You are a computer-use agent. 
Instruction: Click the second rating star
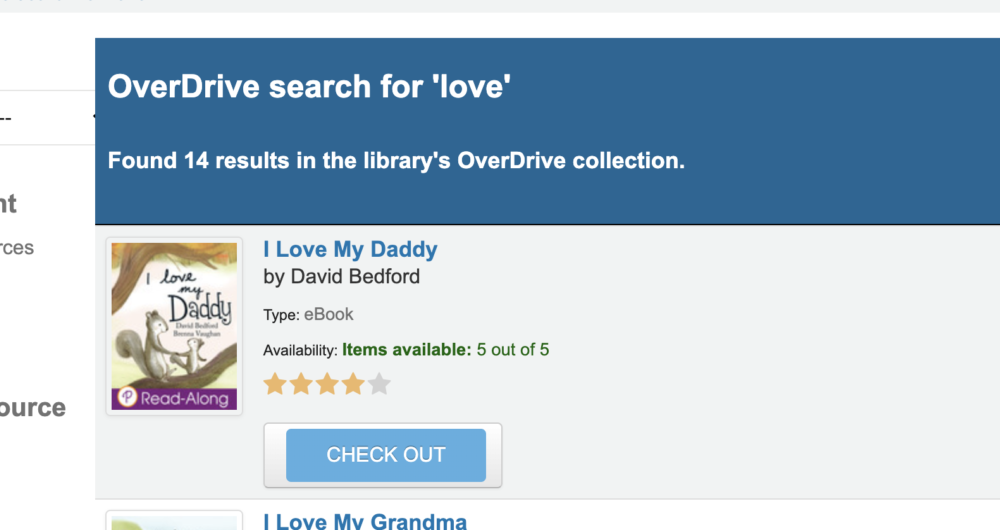click(301, 384)
